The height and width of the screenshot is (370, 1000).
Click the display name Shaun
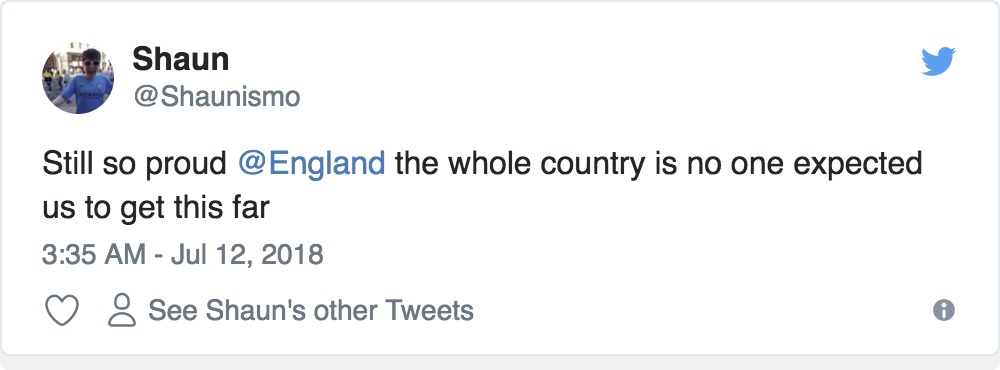tap(180, 60)
